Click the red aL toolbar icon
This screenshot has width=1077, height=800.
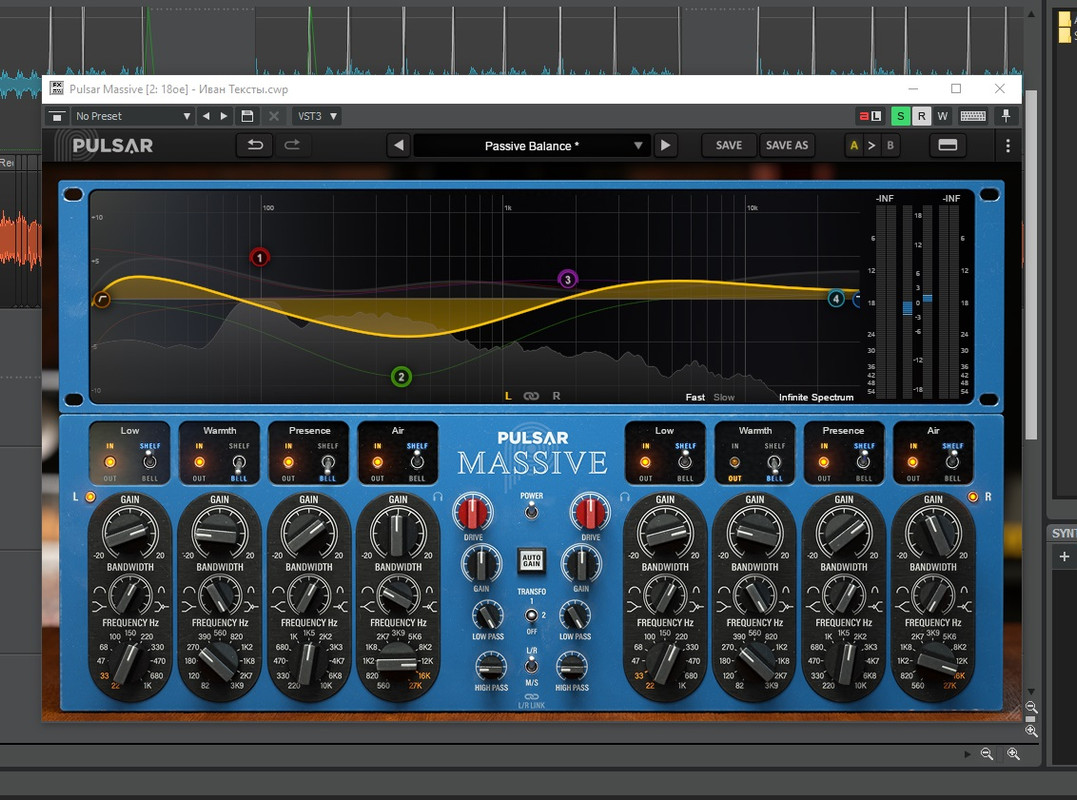click(x=870, y=116)
